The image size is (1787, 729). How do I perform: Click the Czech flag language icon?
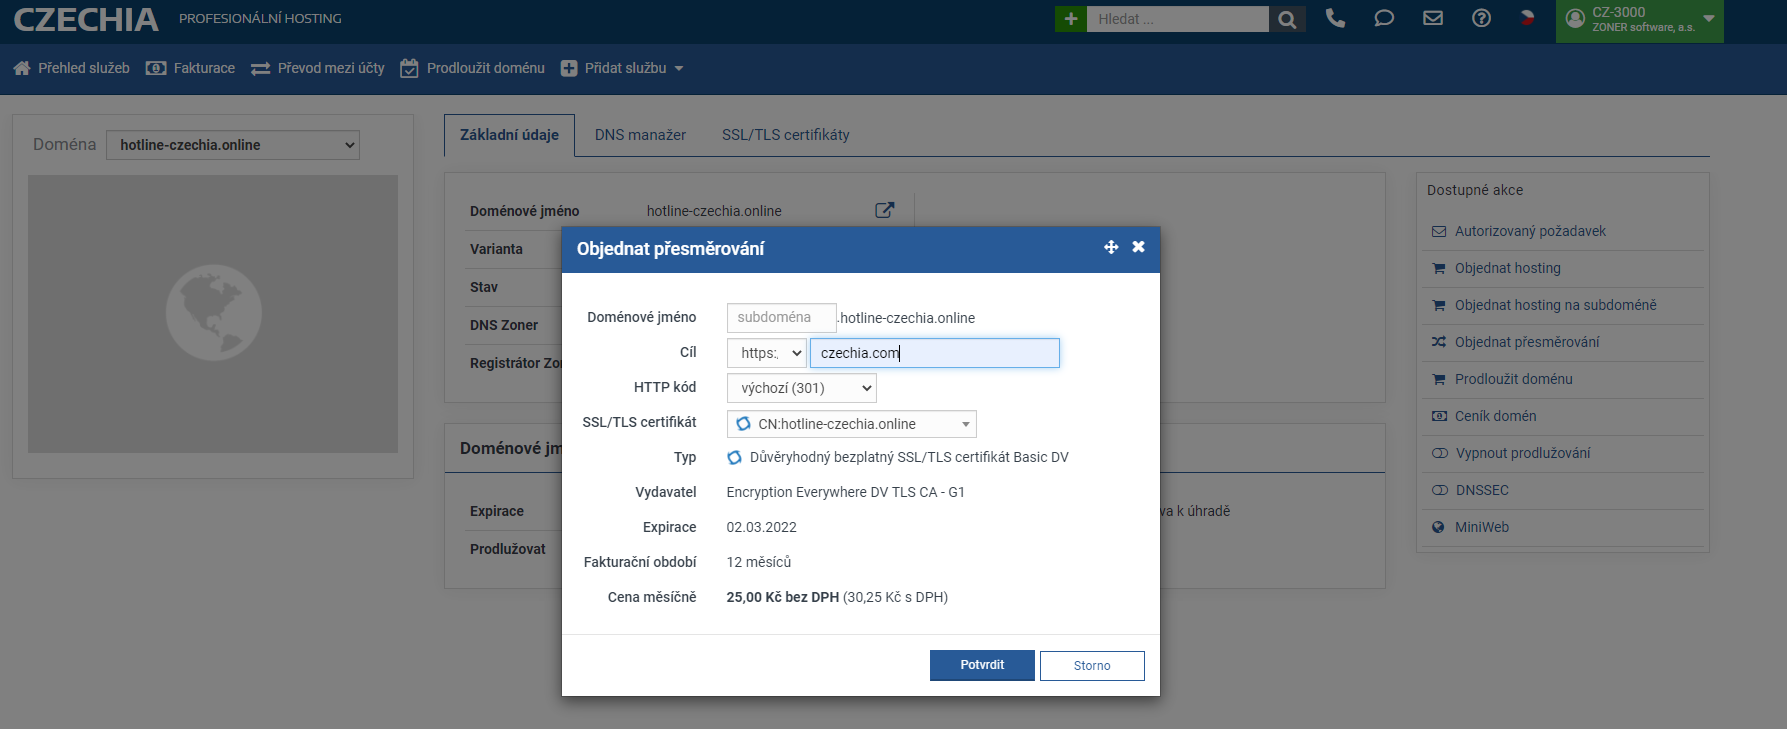[1527, 18]
